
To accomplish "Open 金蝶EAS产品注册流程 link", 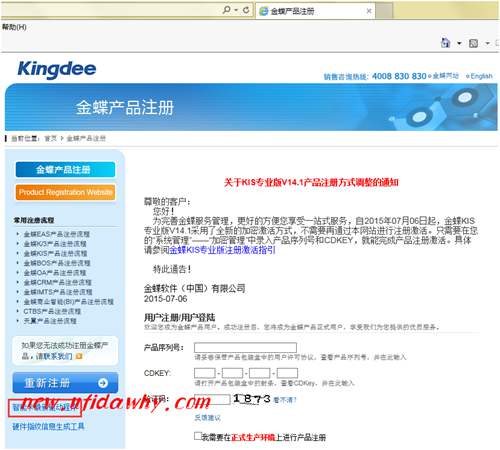I will tap(57, 234).
